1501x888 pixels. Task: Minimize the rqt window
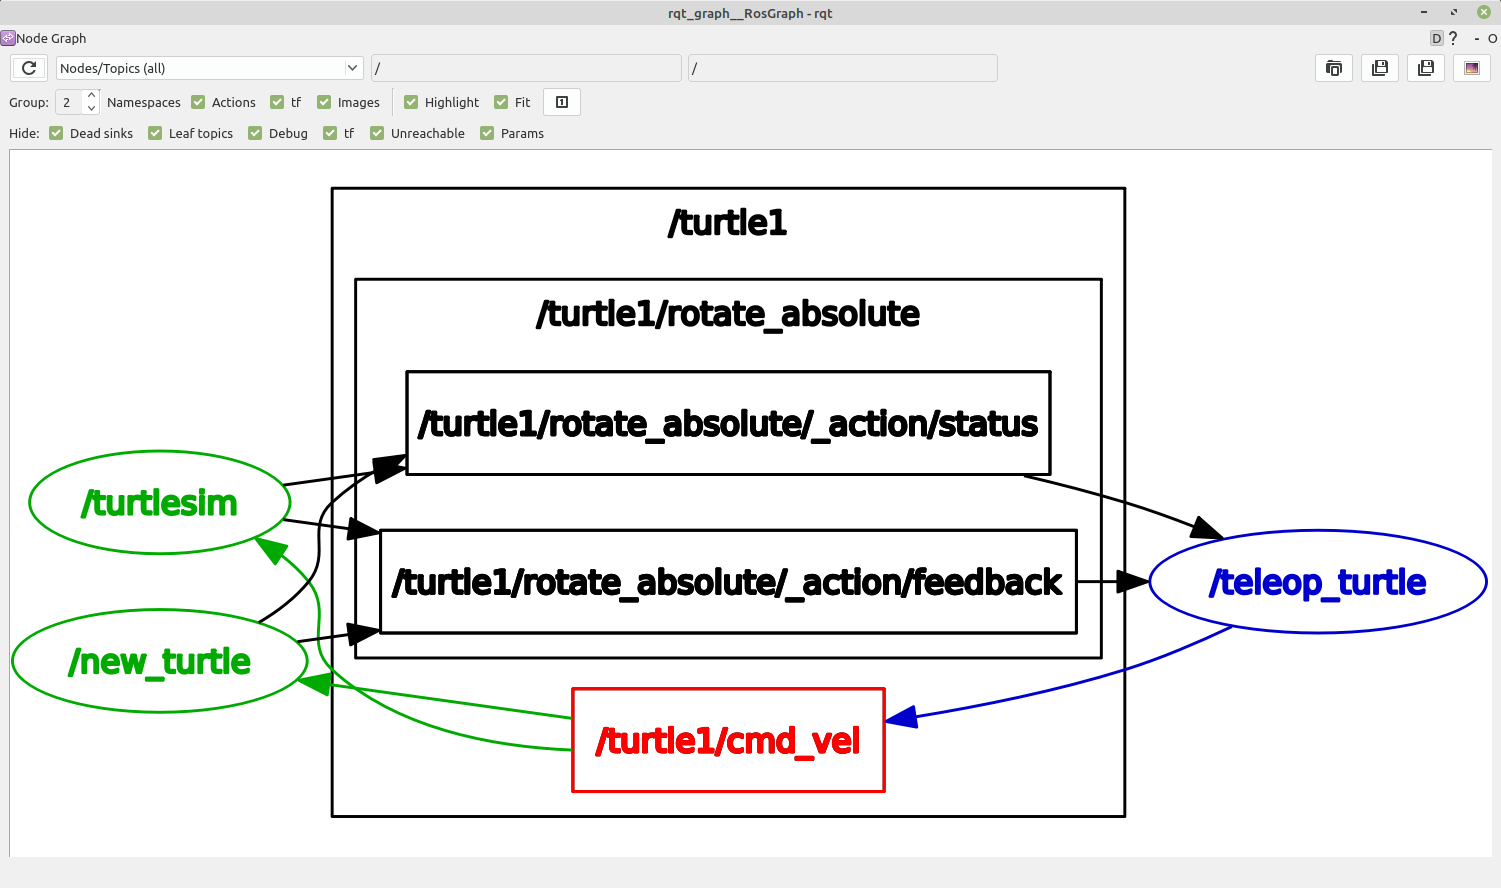coord(1424,12)
